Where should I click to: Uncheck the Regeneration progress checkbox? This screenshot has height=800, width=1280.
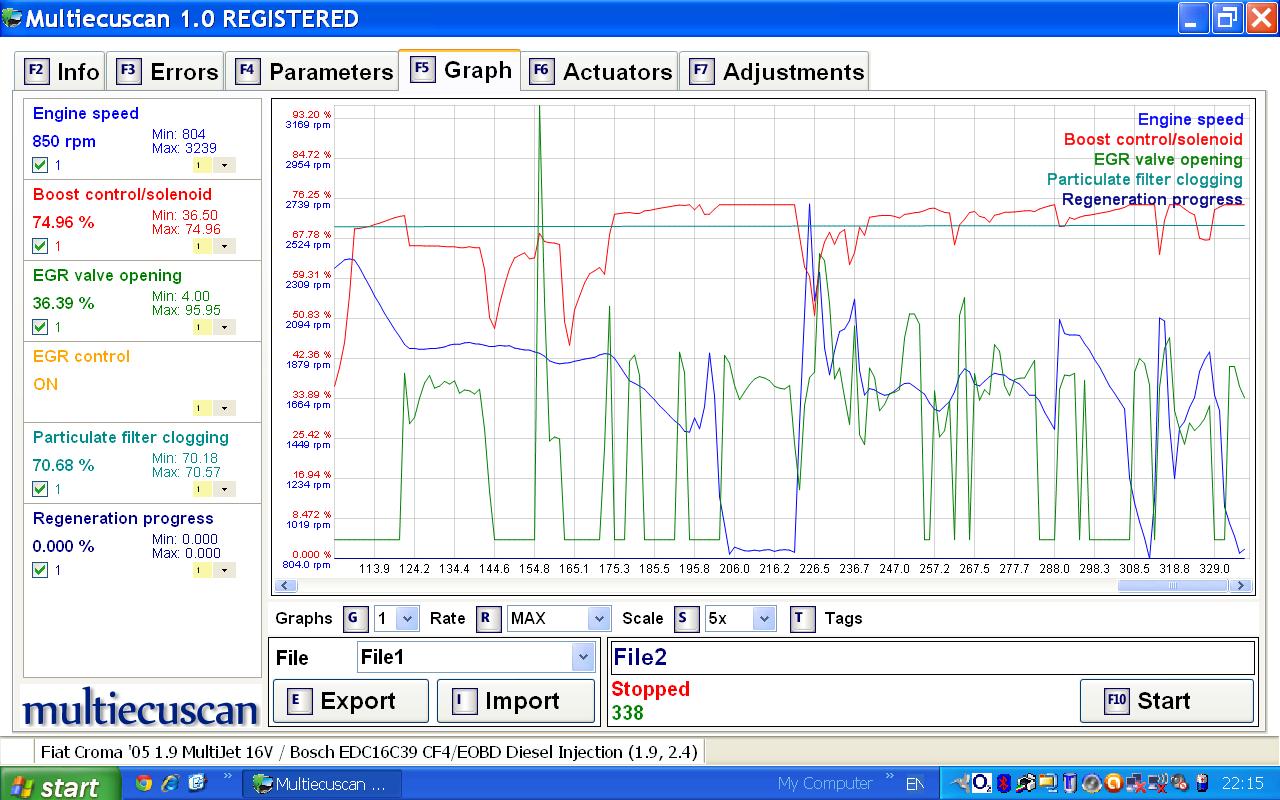click(40, 570)
